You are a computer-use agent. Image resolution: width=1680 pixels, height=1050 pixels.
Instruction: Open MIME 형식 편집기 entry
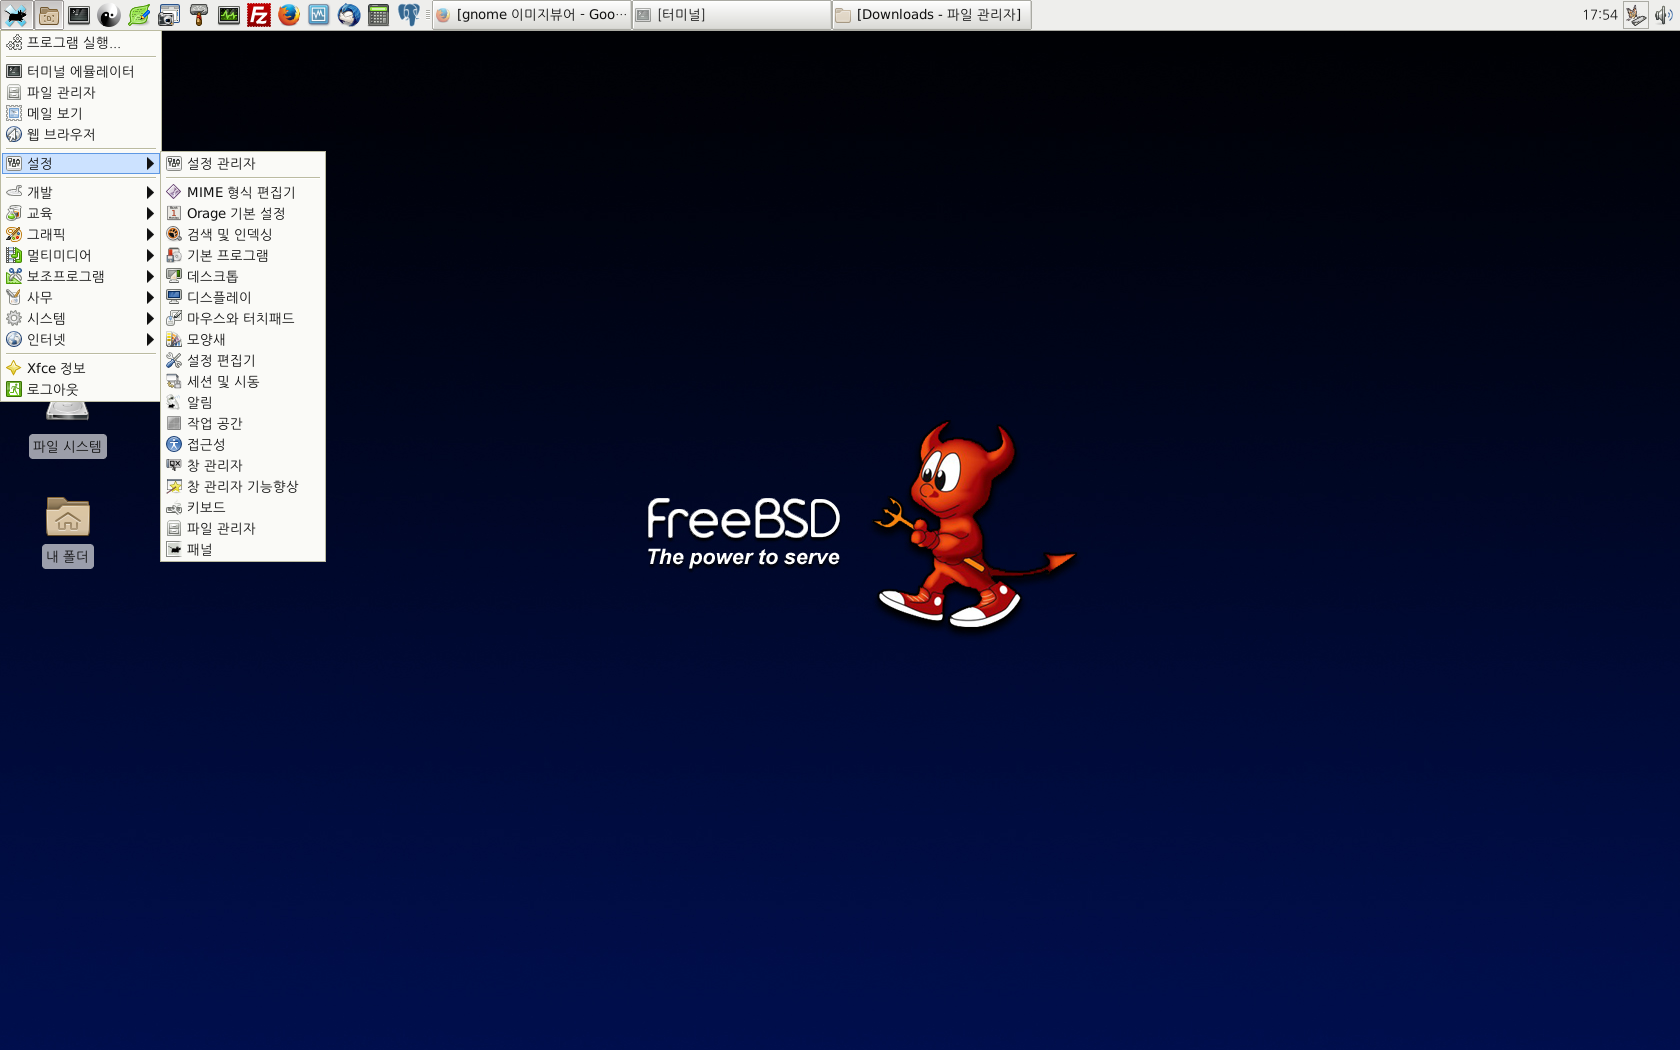coord(243,192)
